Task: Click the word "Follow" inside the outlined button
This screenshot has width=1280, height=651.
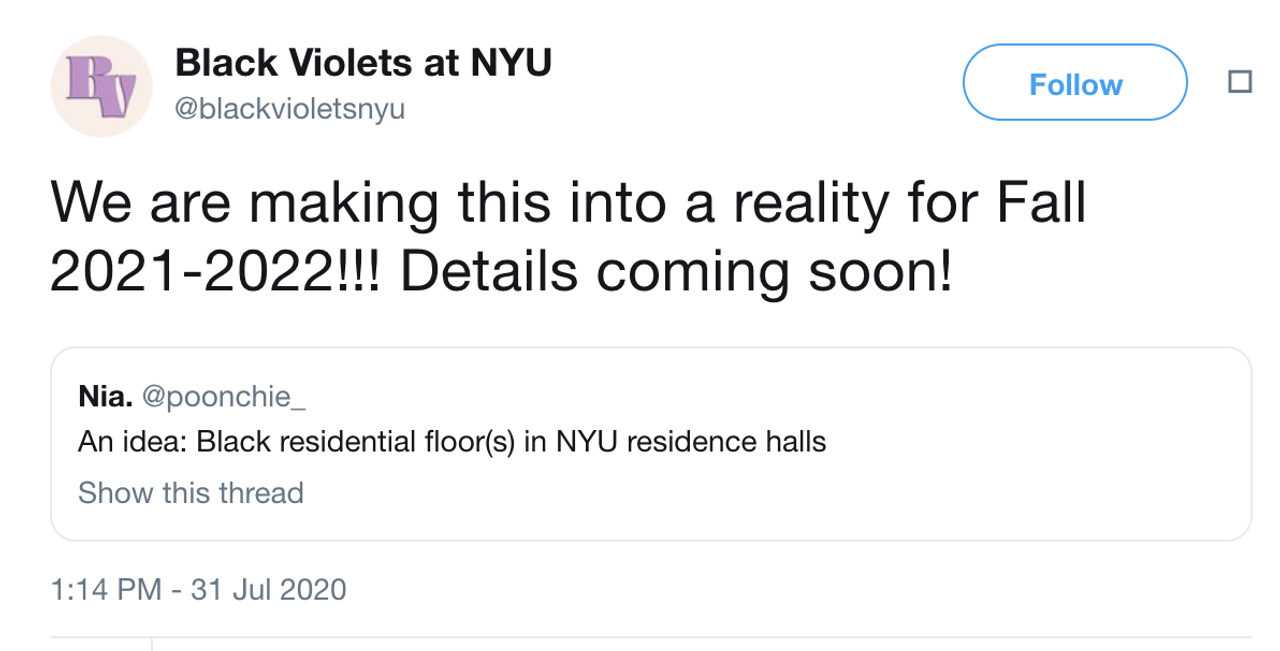Action: (1075, 84)
